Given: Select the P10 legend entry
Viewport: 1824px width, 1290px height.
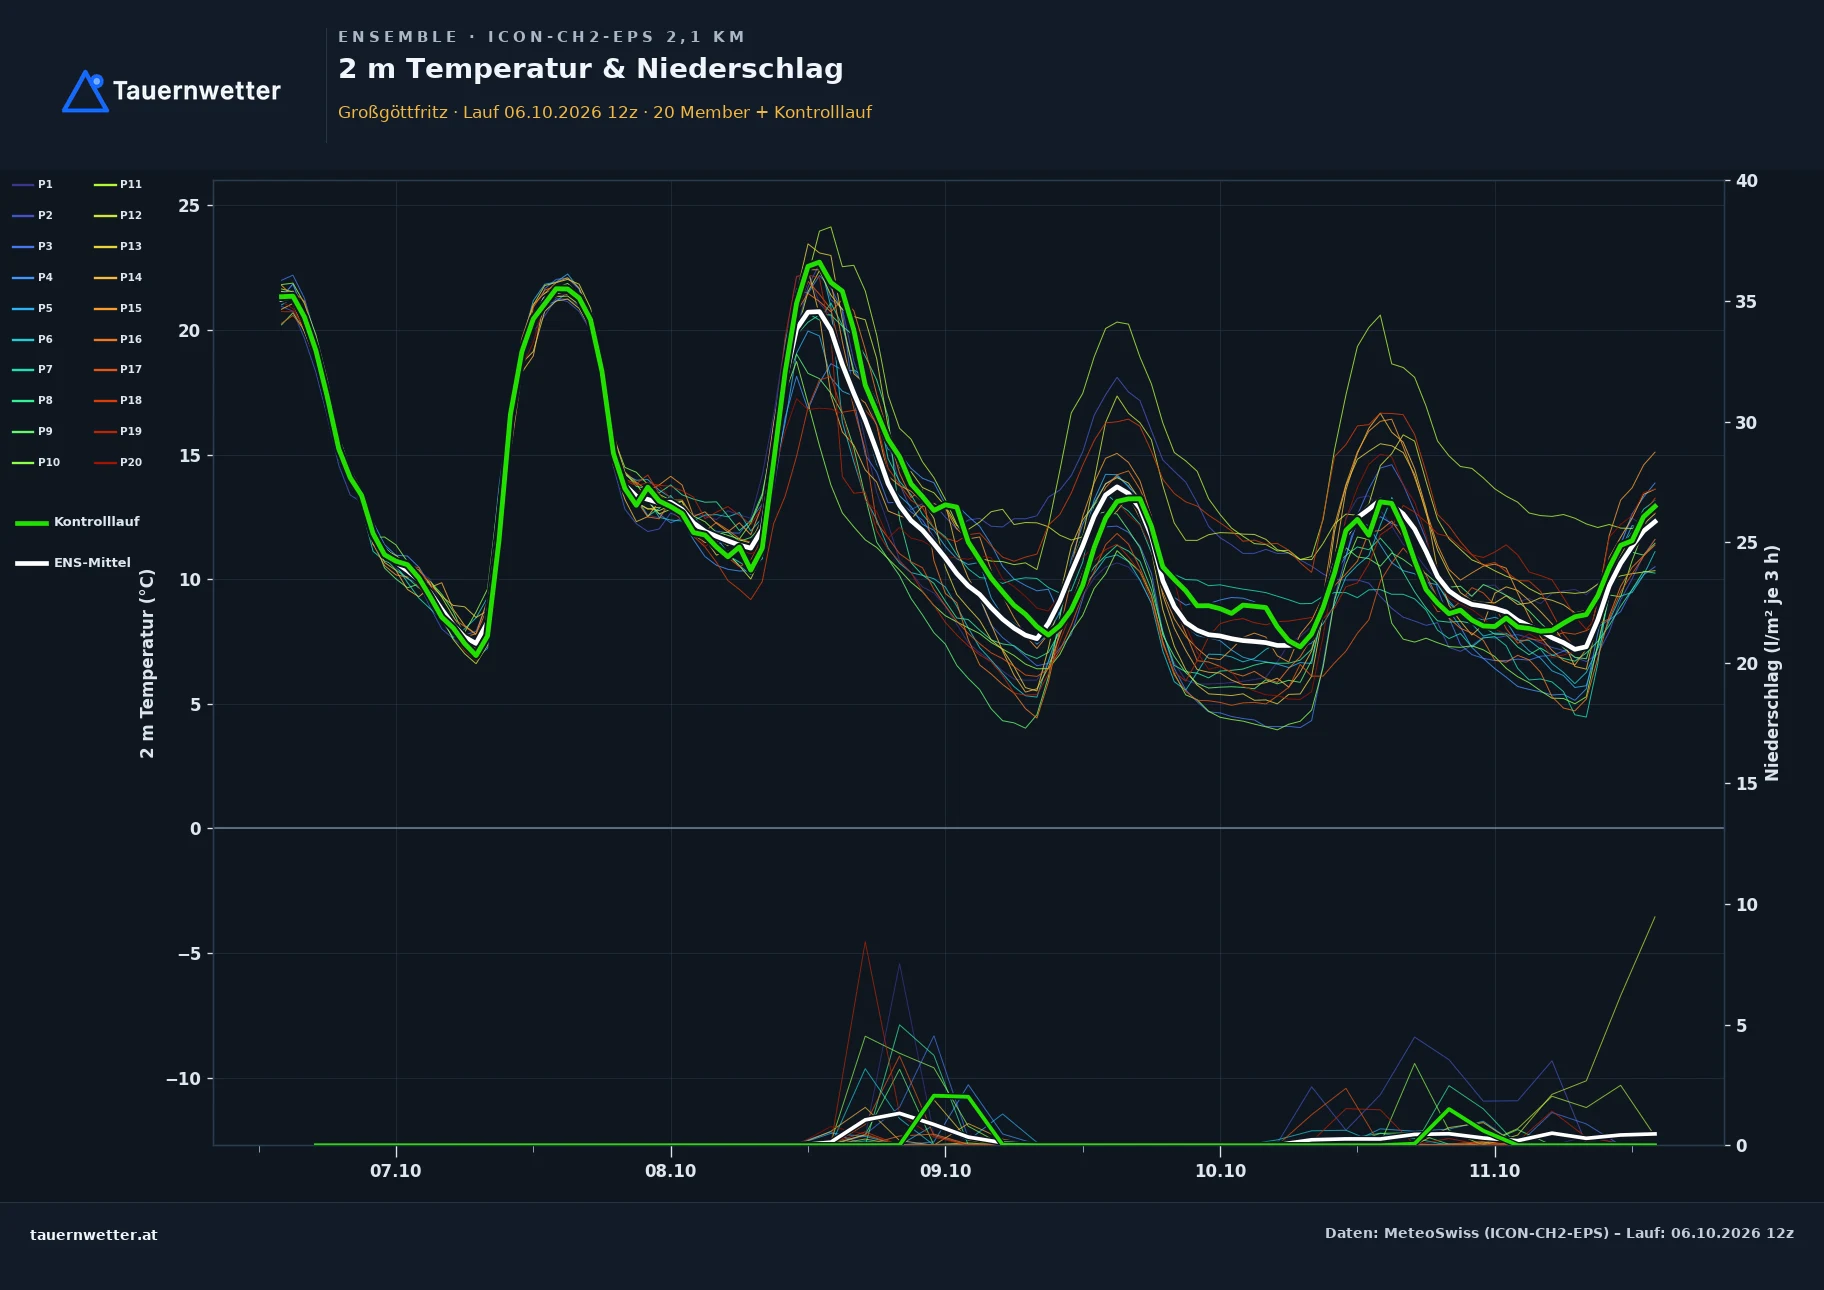Looking at the screenshot, I should [36, 462].
